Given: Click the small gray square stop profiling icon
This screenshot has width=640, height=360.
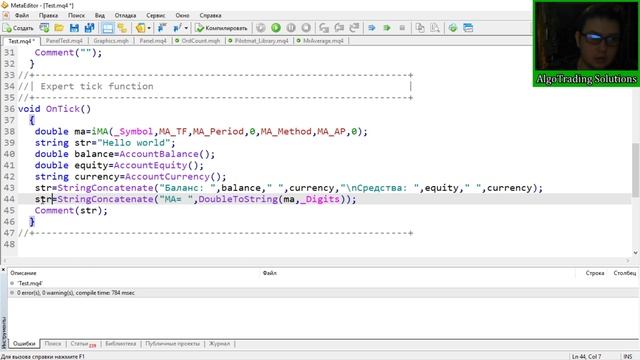Looking at the screenshot, I should [x=402, y=28].
